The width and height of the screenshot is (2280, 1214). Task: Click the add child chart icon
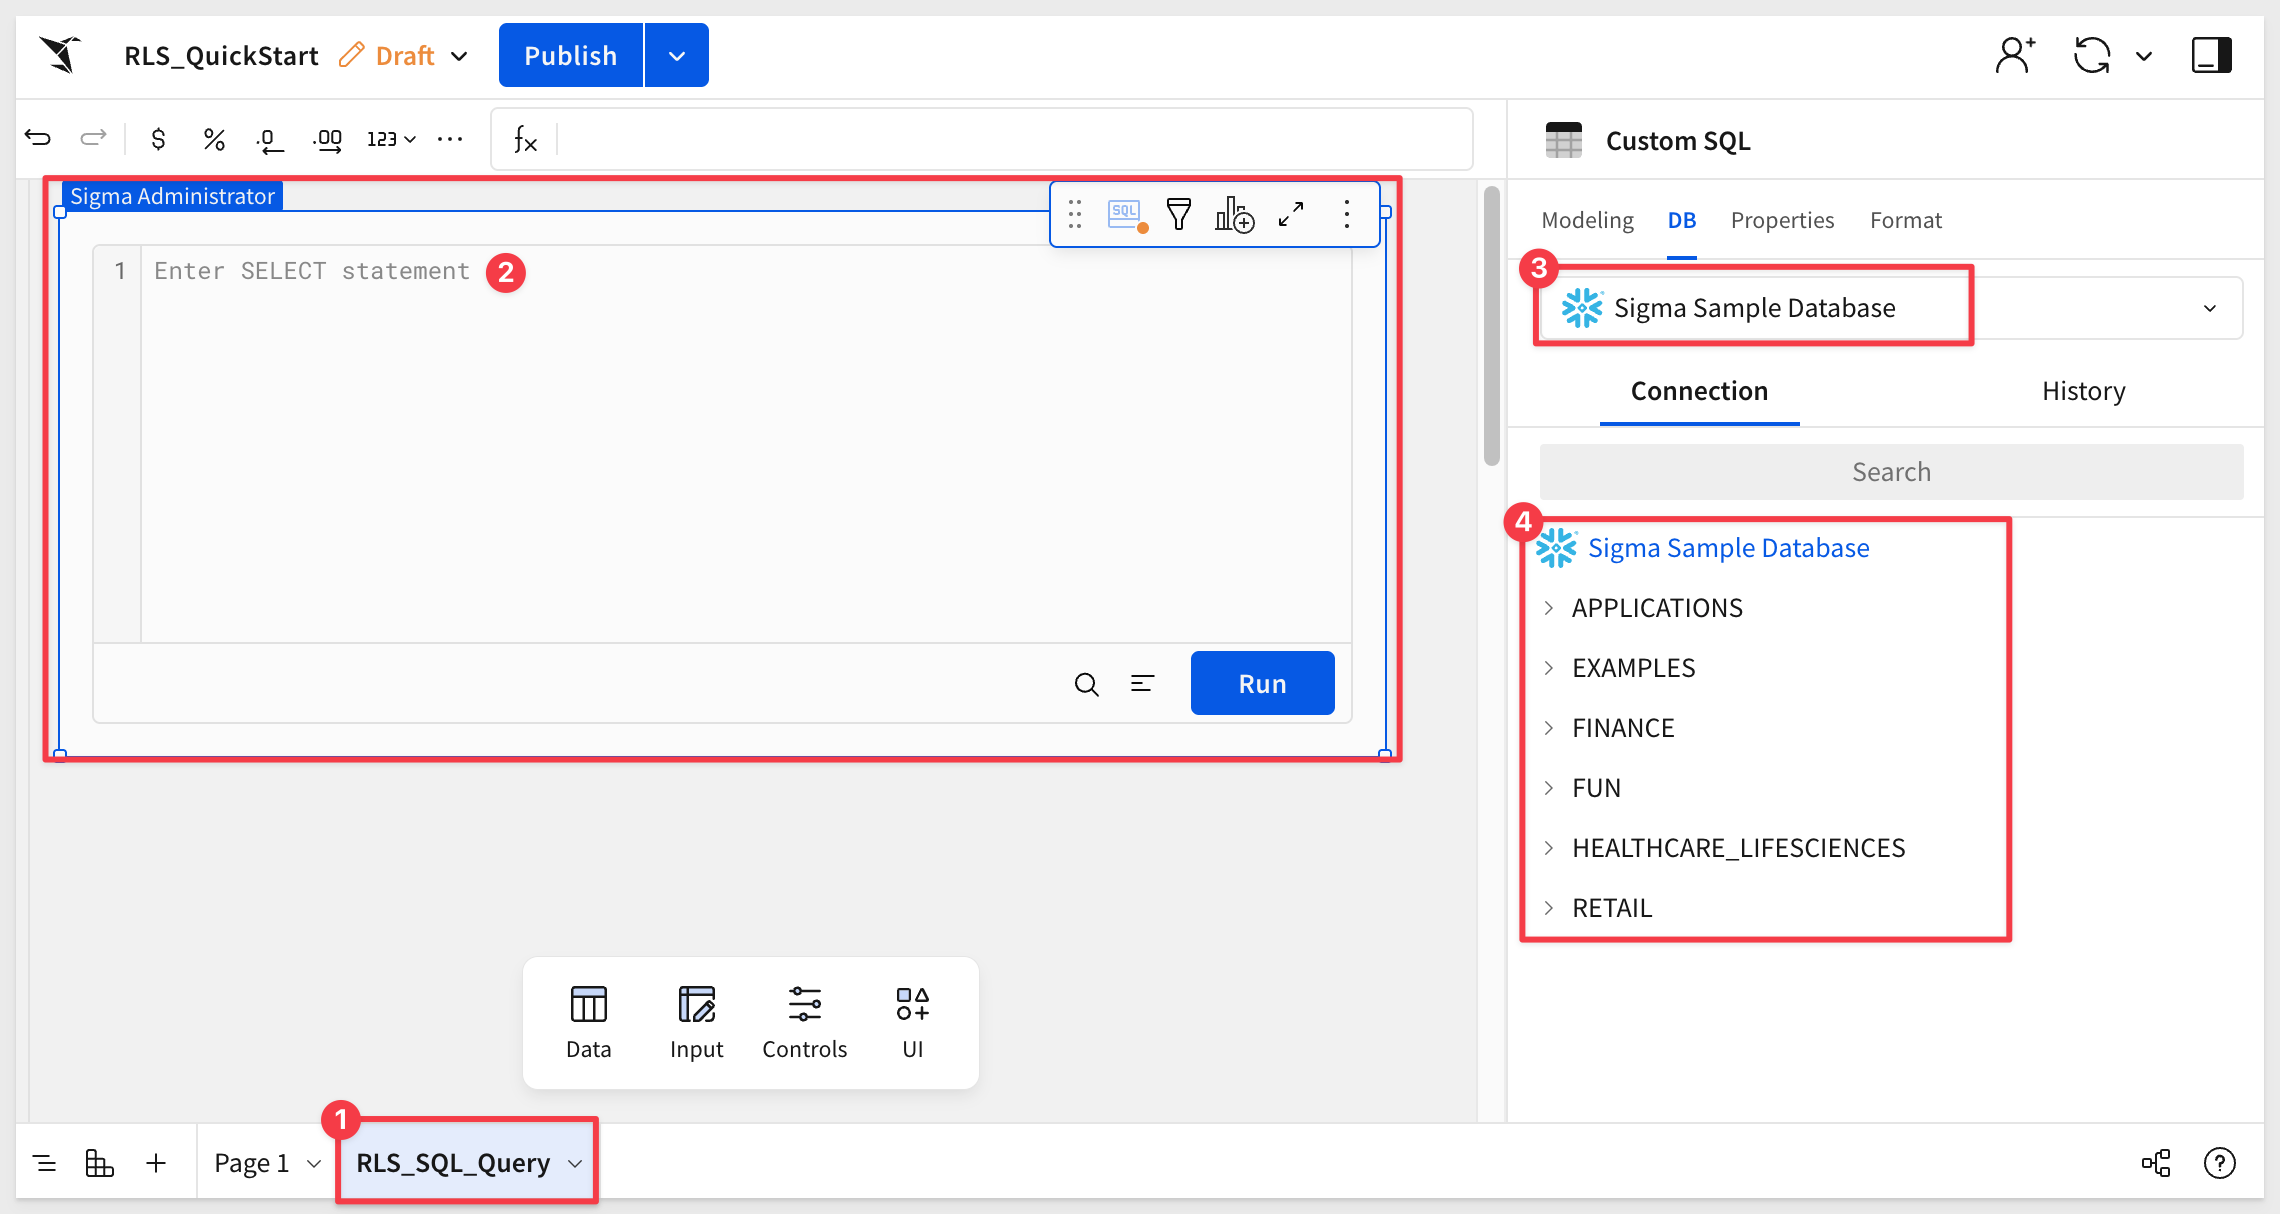pyautogui.click(x=1234, y=214)
